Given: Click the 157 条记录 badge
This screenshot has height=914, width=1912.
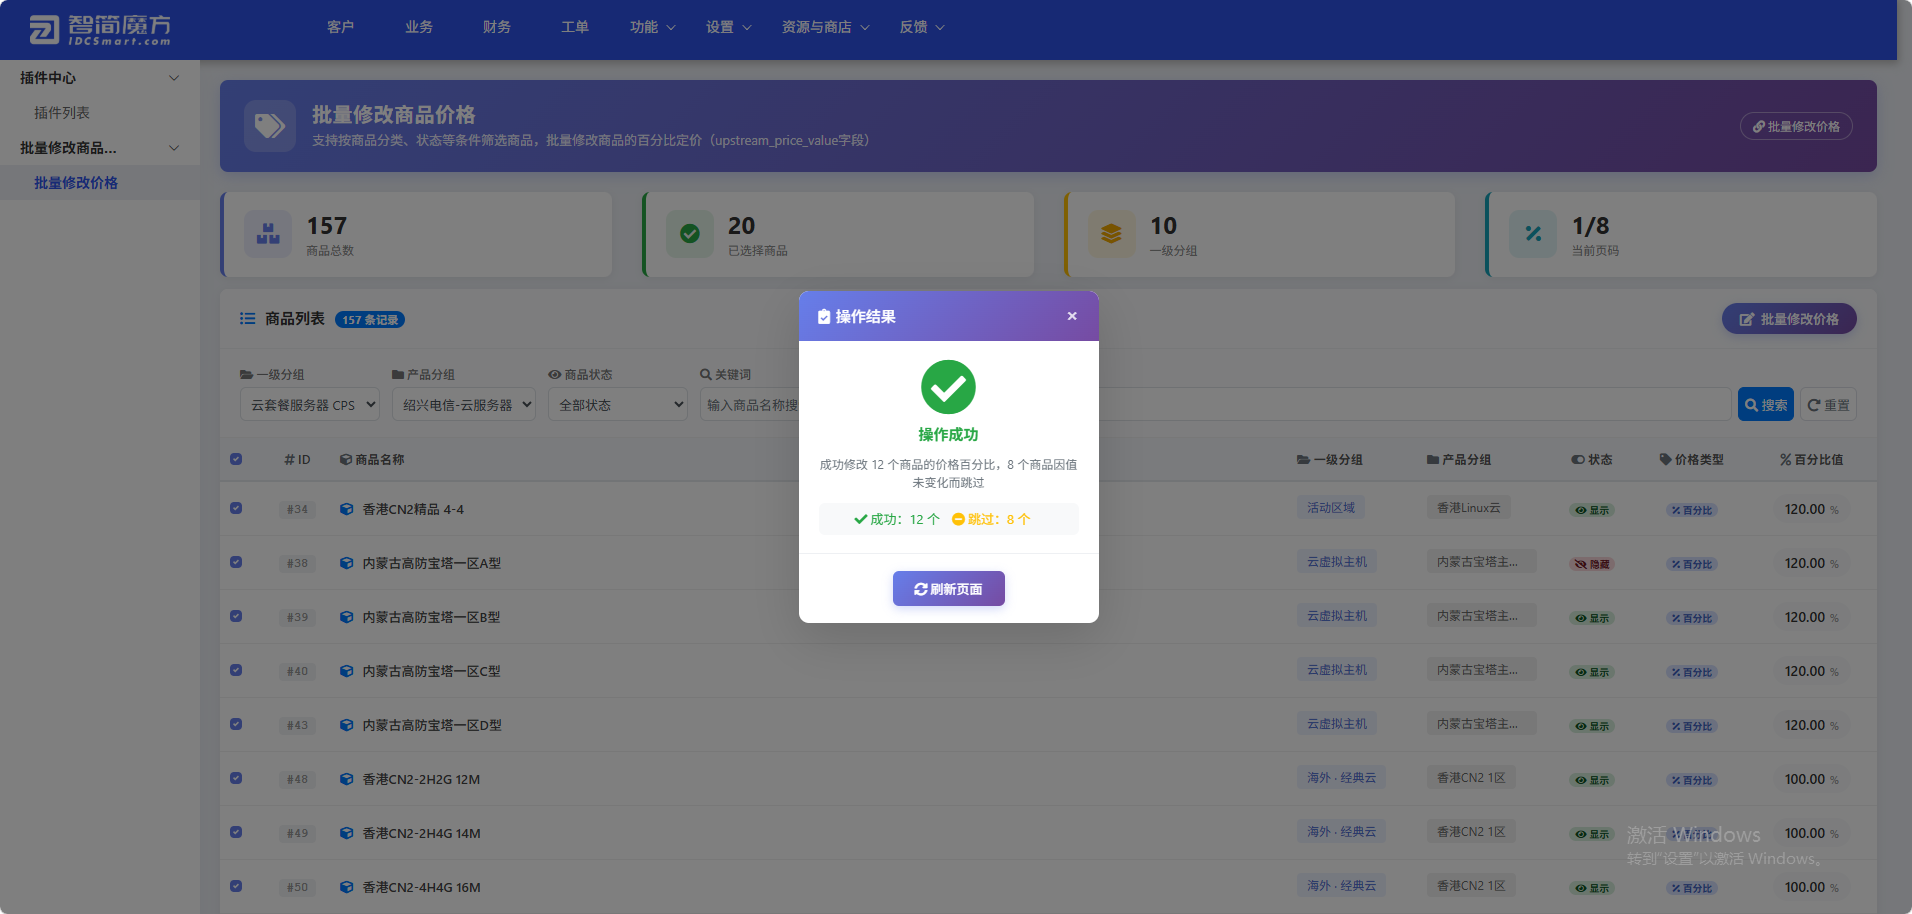Looking at the screenshot, I should [370, 320].
